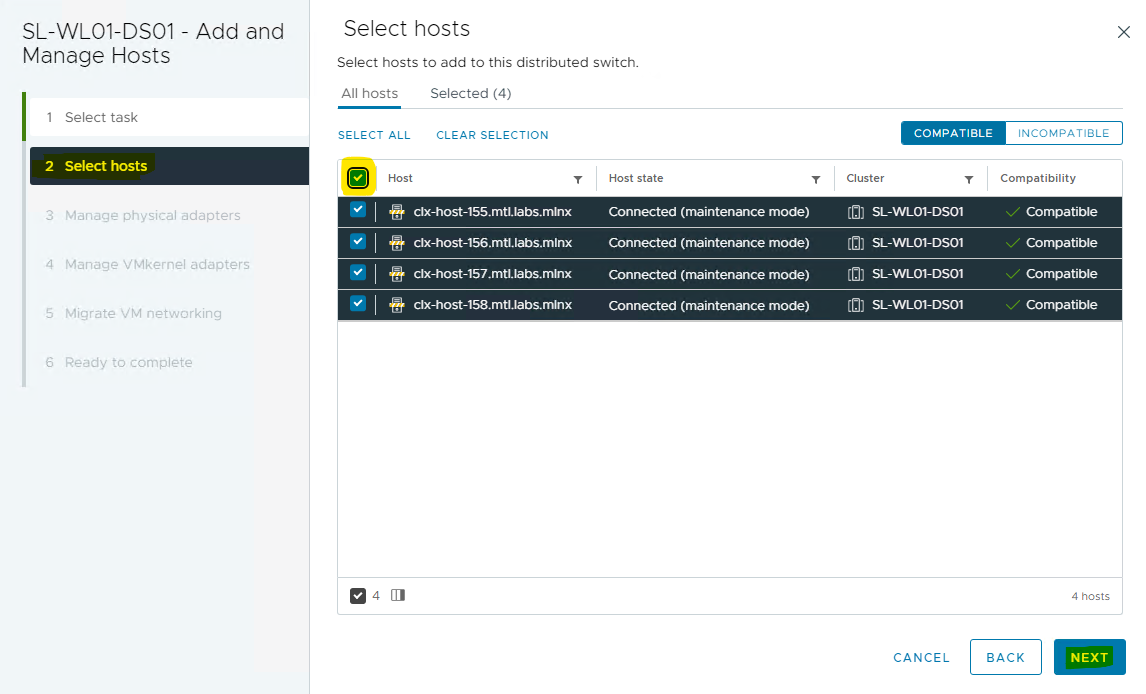Select step 2 Select hosts
The height and width of the screenshot is (694, 1146).
(170, 166)
